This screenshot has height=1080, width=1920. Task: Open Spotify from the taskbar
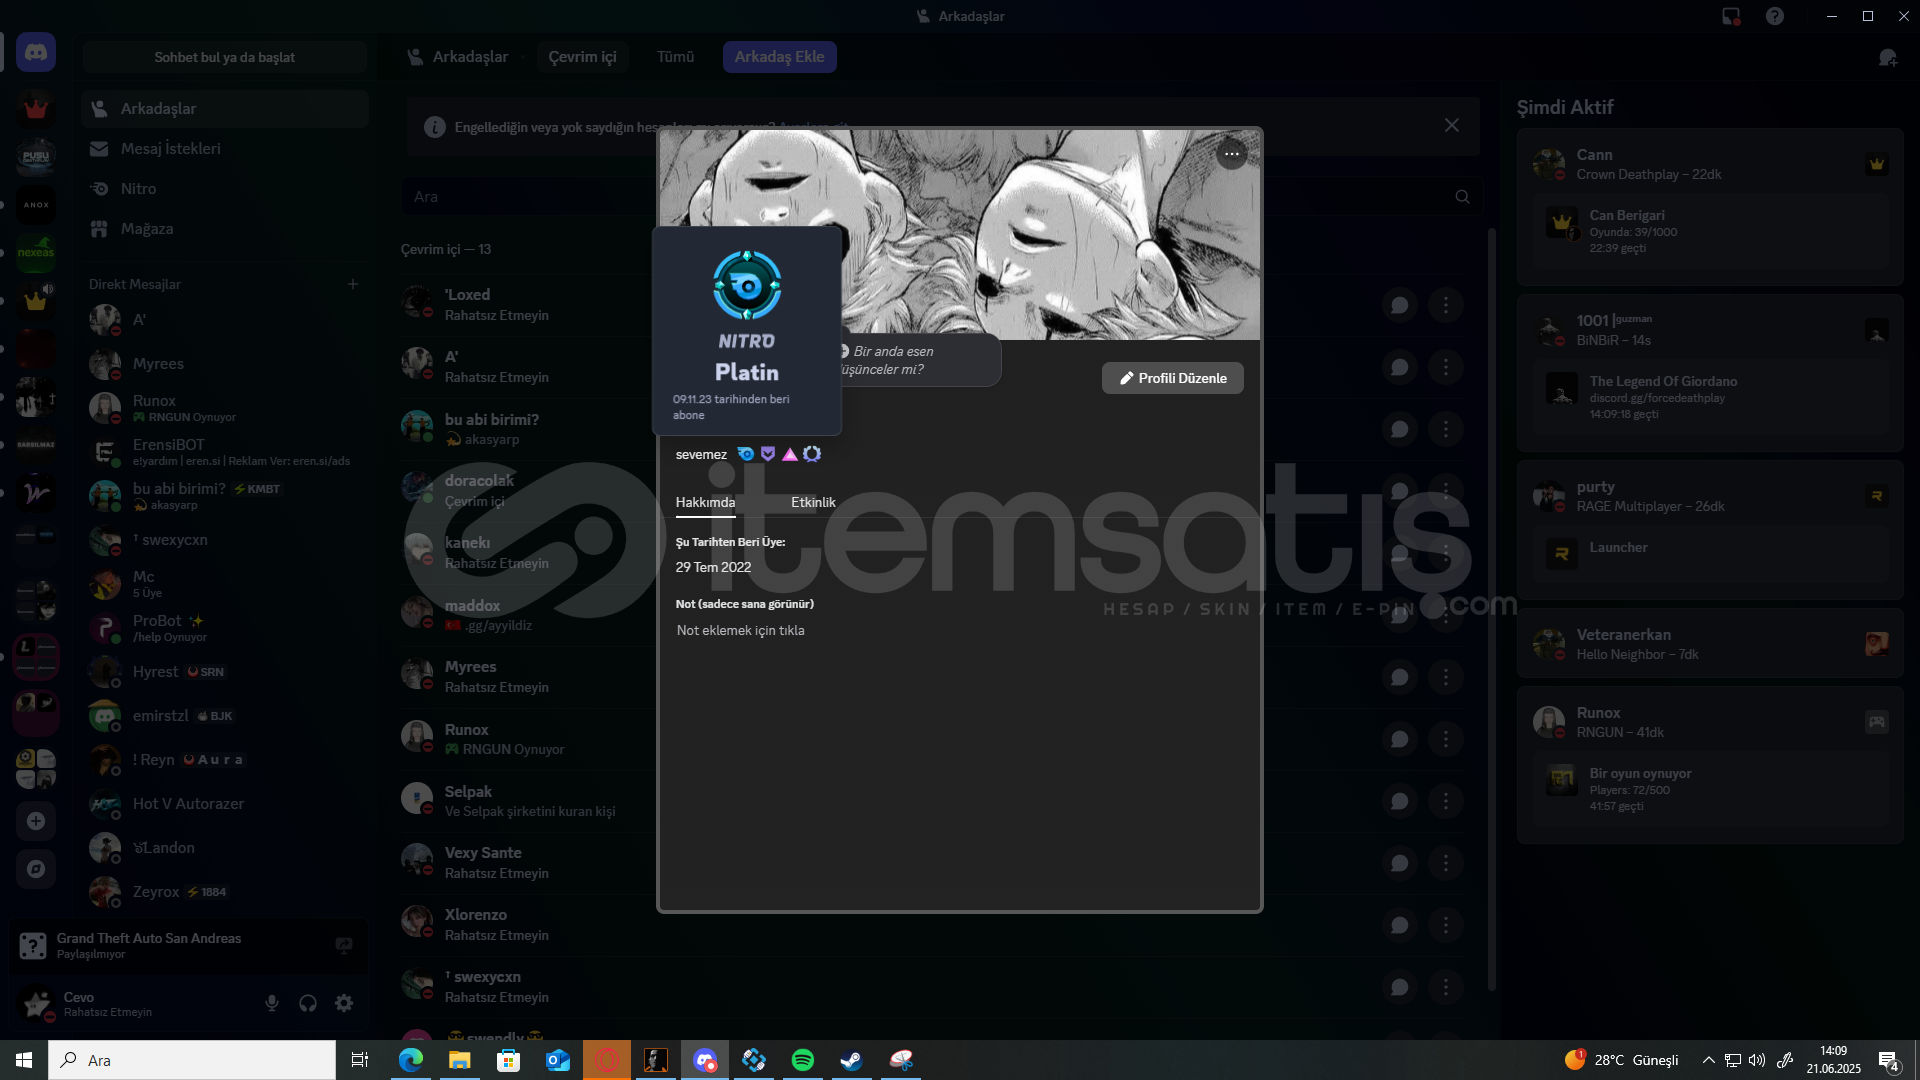[802, 1060]
